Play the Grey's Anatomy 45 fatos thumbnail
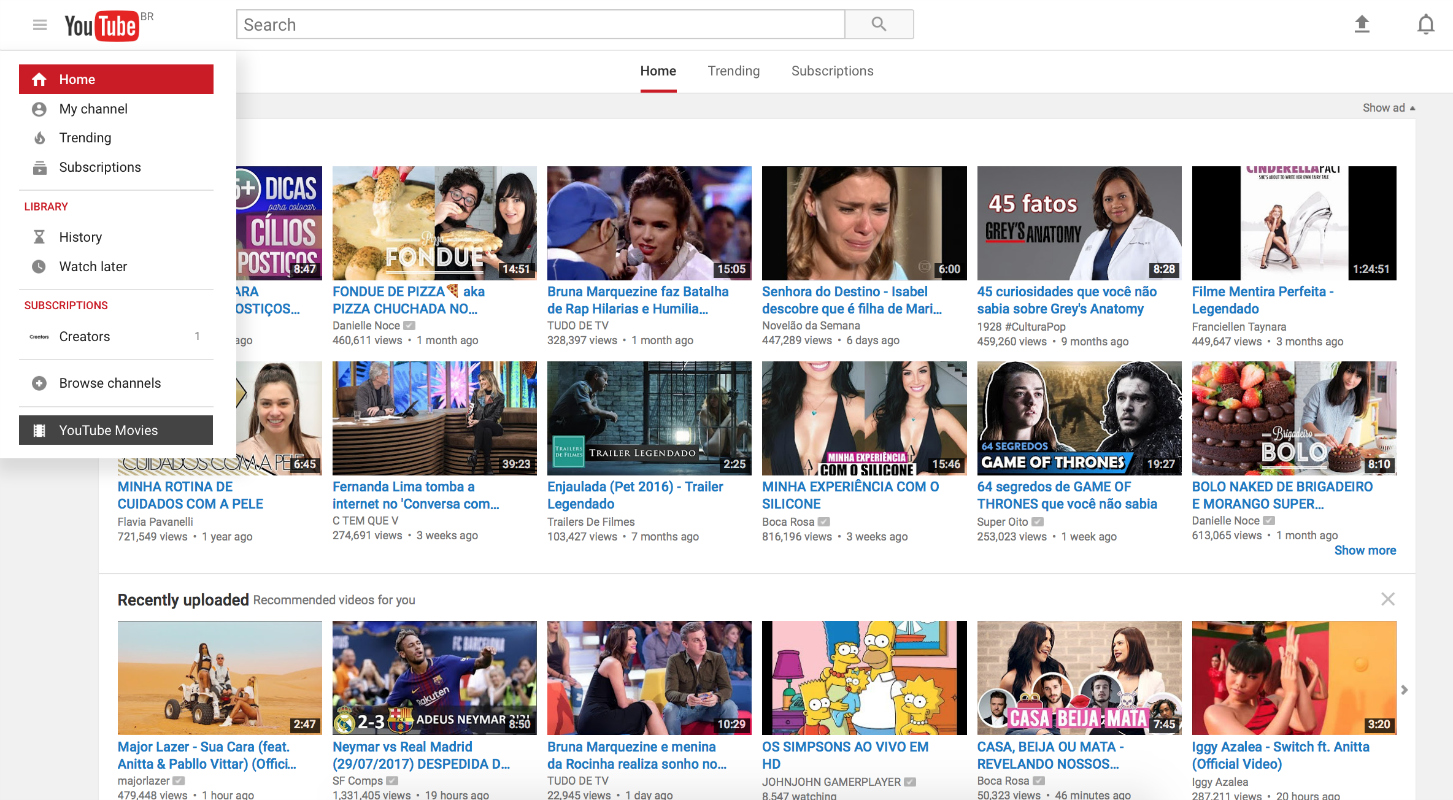The width and height of the screenshot is (1453, 800). 1079,223
